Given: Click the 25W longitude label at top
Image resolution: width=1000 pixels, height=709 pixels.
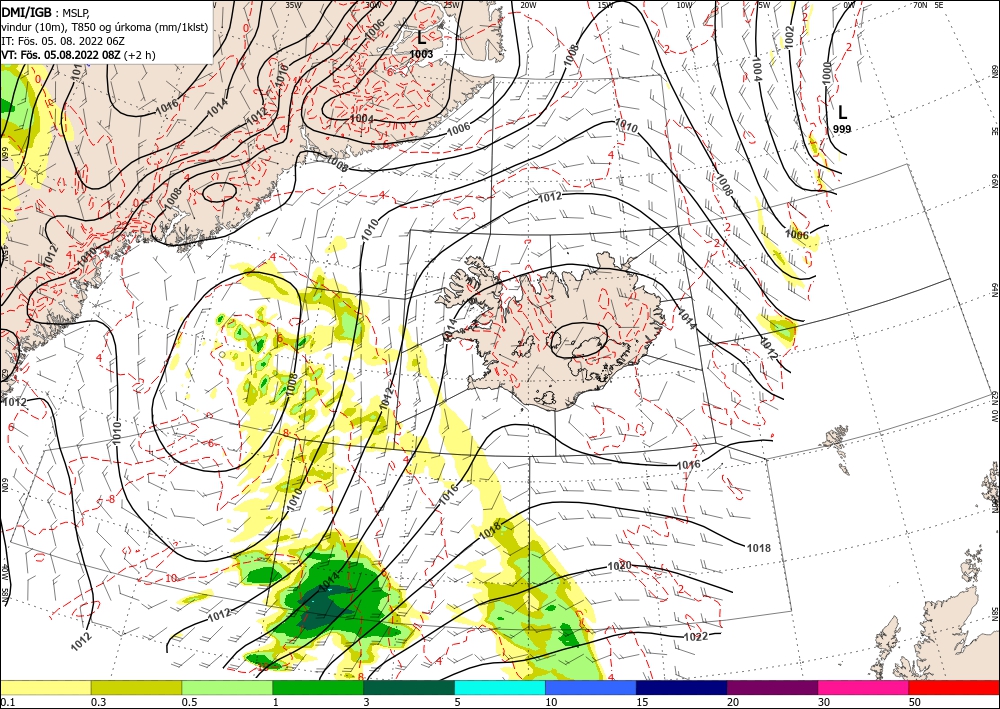Looking at the screenshot, I should (451, 4).
